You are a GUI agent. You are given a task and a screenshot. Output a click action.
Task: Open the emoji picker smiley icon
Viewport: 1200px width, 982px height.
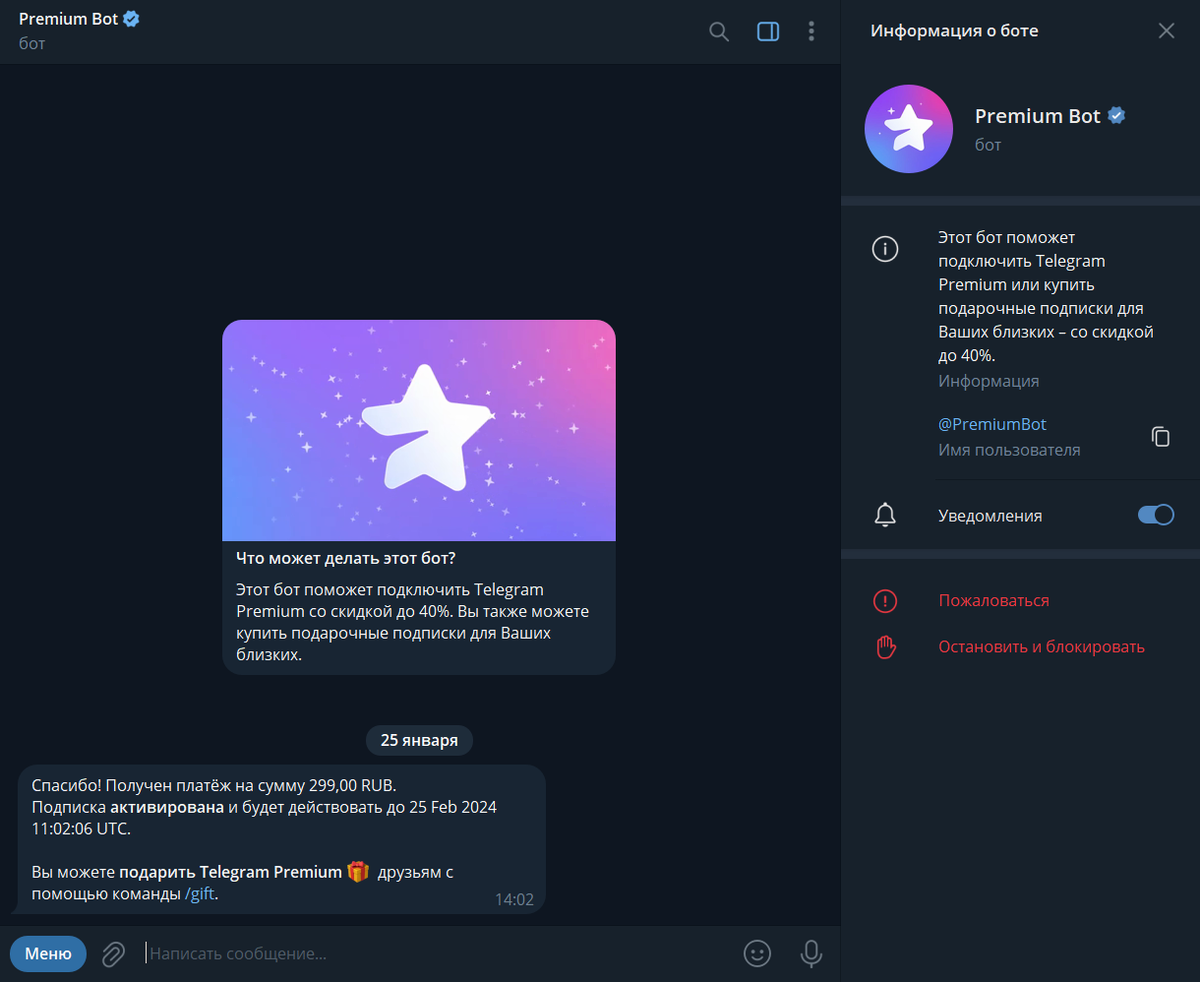point(757,953)
